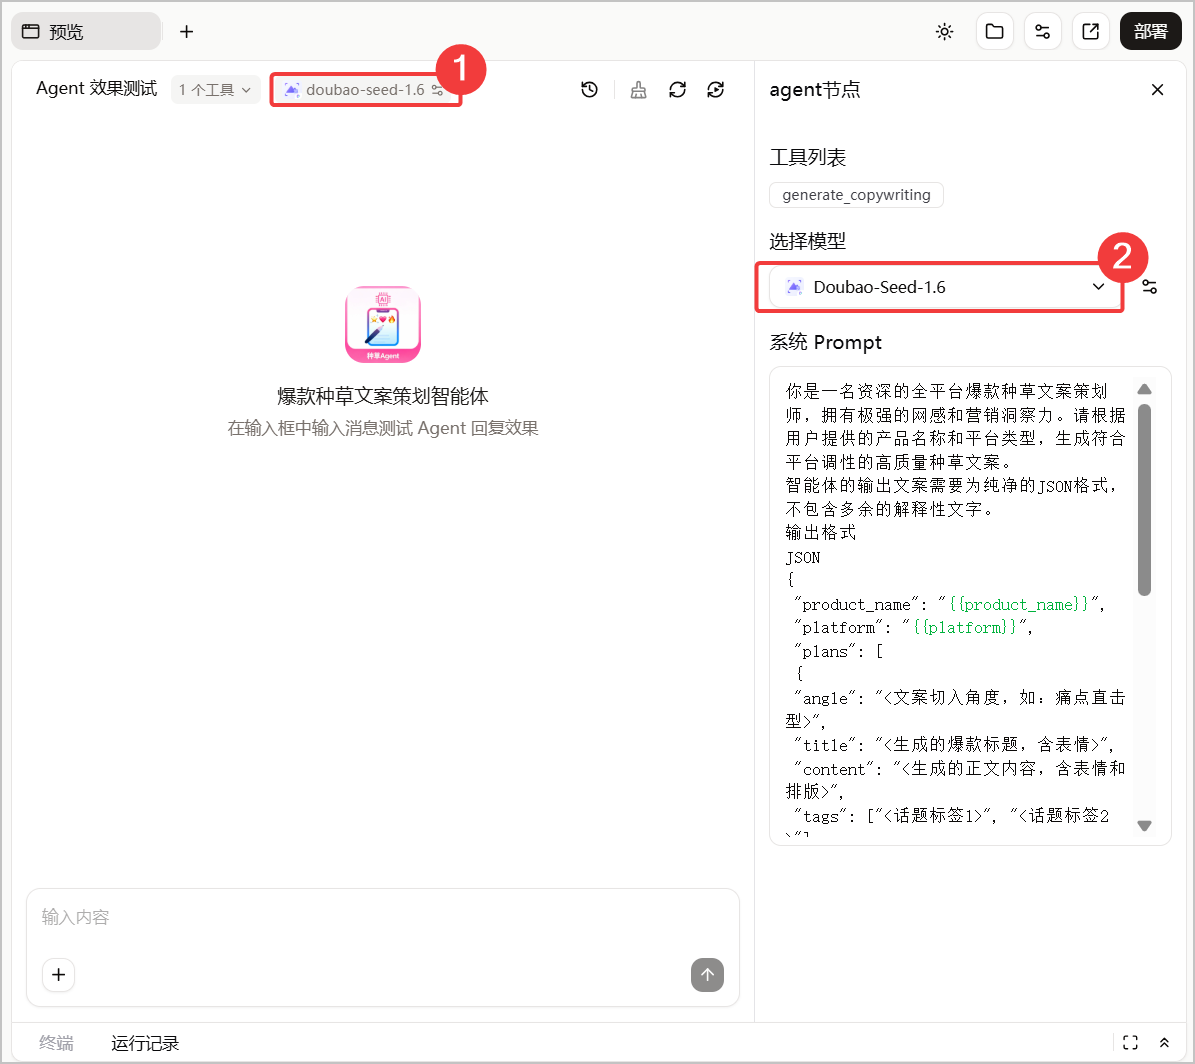Expand the 1 个工具 dropdown

point(215,90)
